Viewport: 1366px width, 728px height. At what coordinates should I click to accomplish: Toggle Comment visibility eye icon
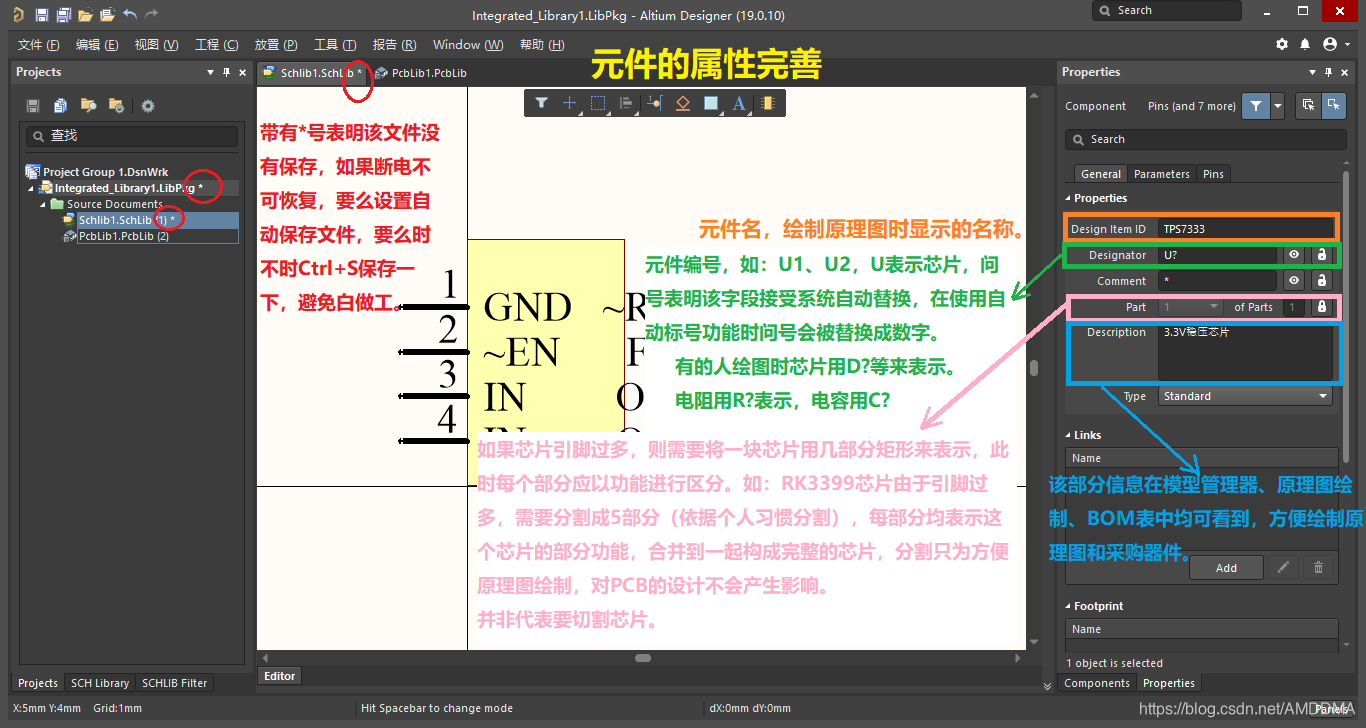pyautogui.click(x=1294, y=281)
